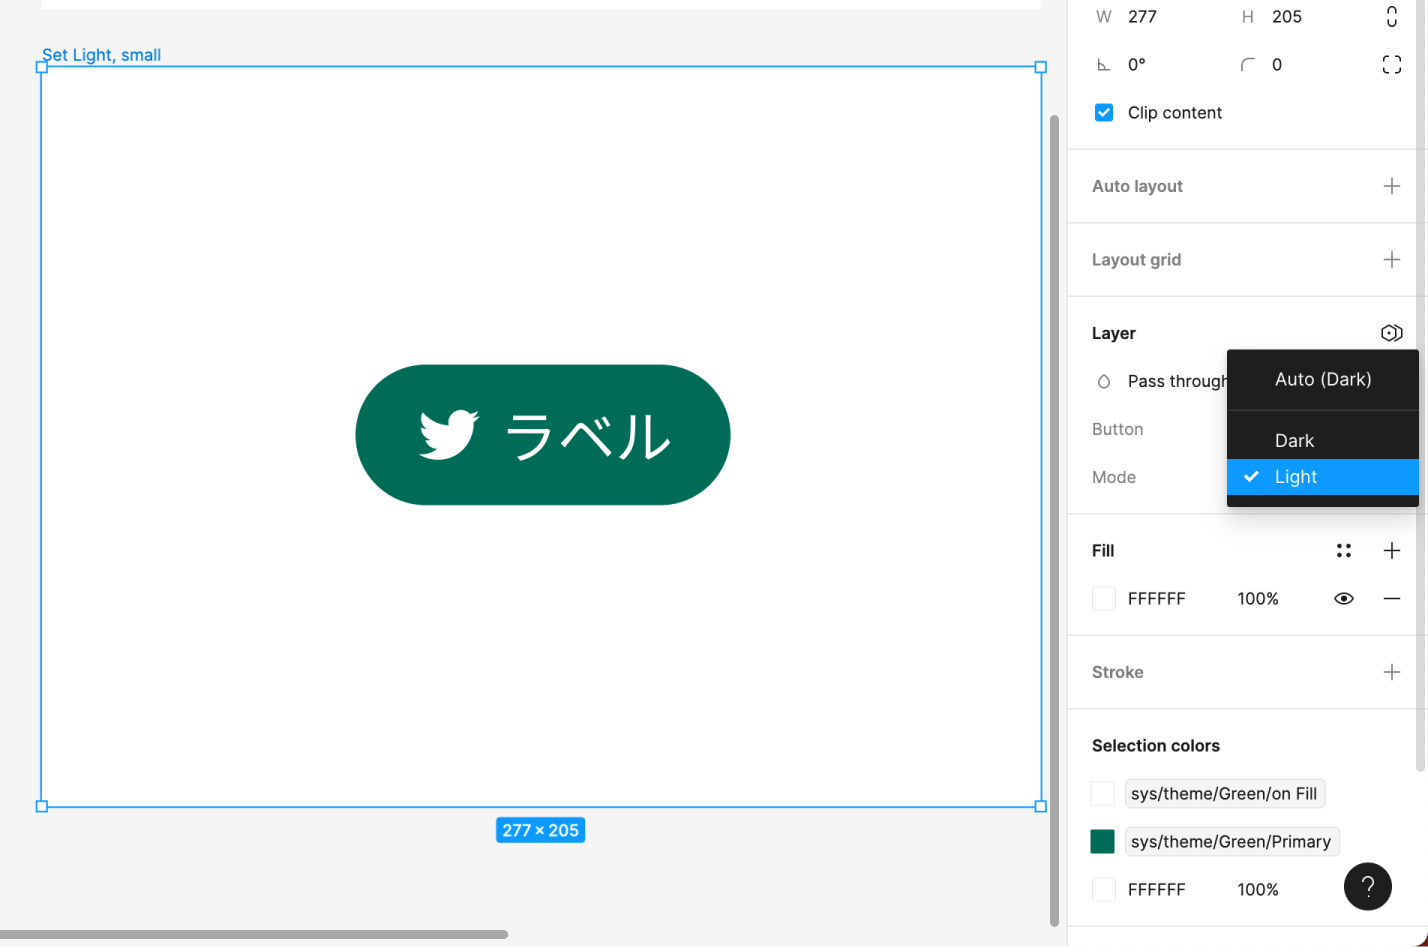
Task: Add a stroke with plus icon
Action: click(1391, 672)
